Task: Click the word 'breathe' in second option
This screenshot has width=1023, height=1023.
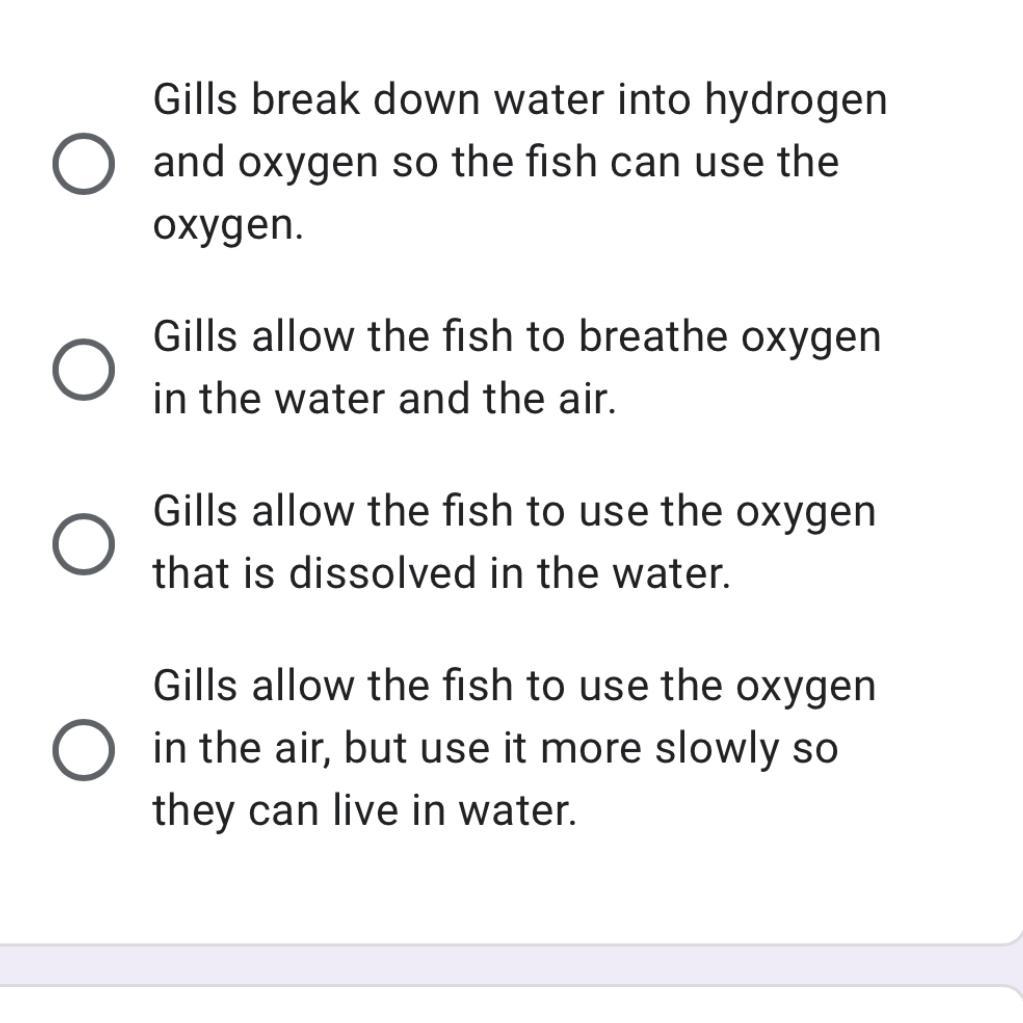Action: coord(654,337)
